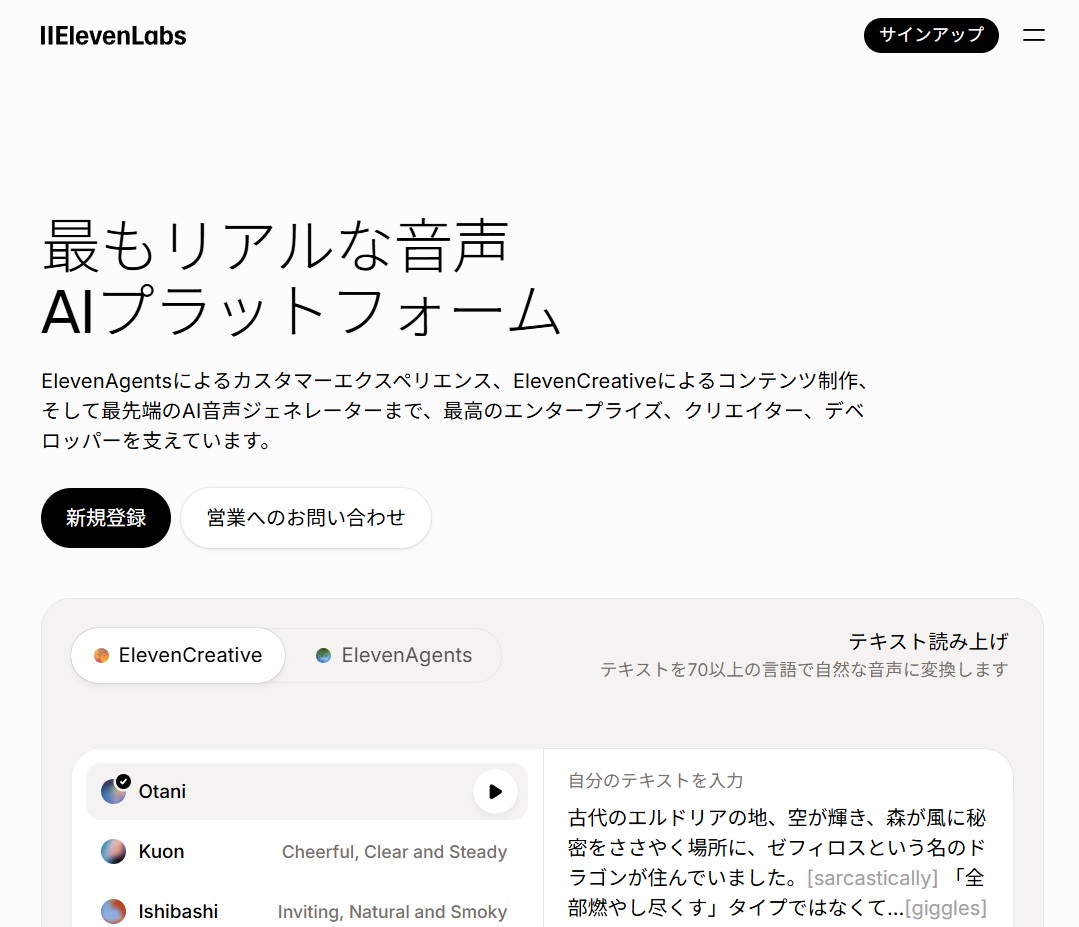Viewport: 1079px width, 927px height.
Task: Toggle selection checkmark on Otani voice
Action: [122, 780]
